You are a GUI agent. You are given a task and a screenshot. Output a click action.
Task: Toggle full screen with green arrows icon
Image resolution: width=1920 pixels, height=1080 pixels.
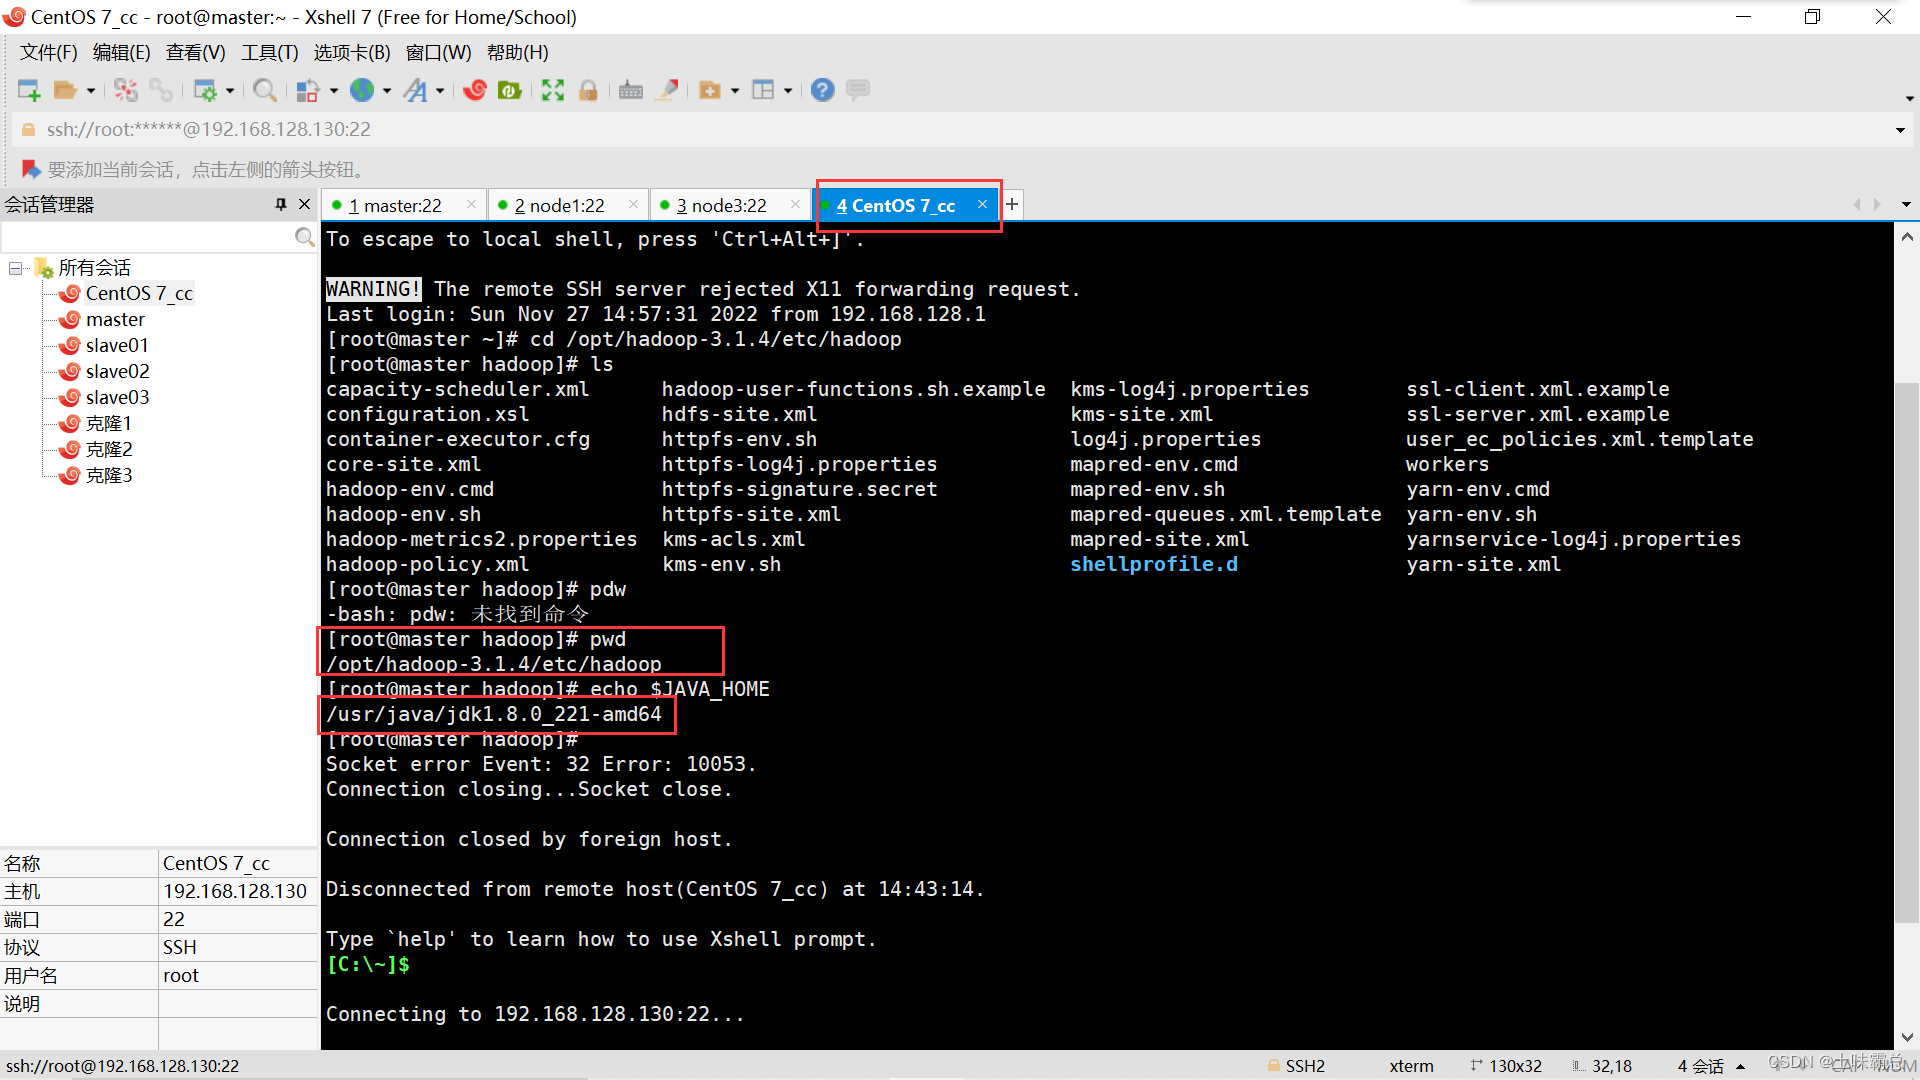553,90
